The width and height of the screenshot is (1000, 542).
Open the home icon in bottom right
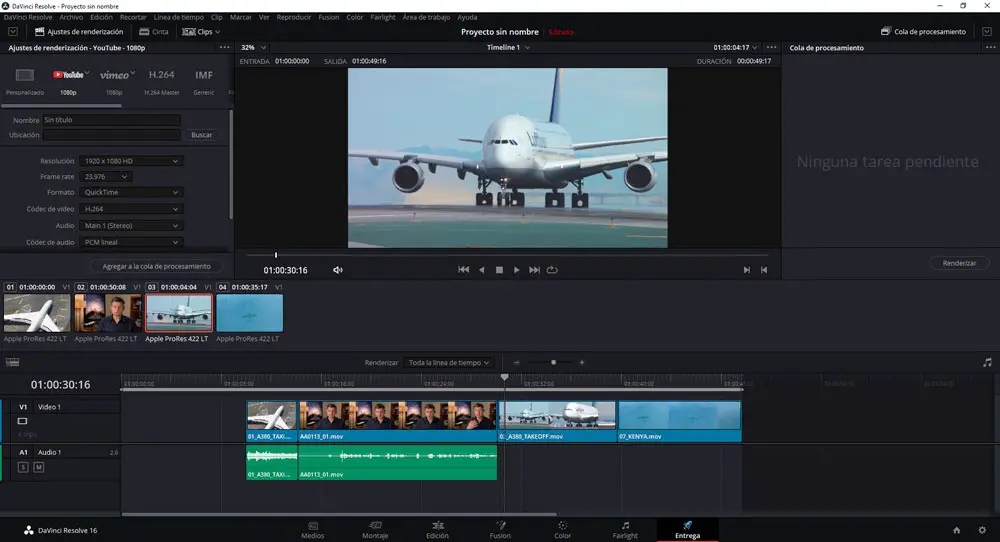956,530
